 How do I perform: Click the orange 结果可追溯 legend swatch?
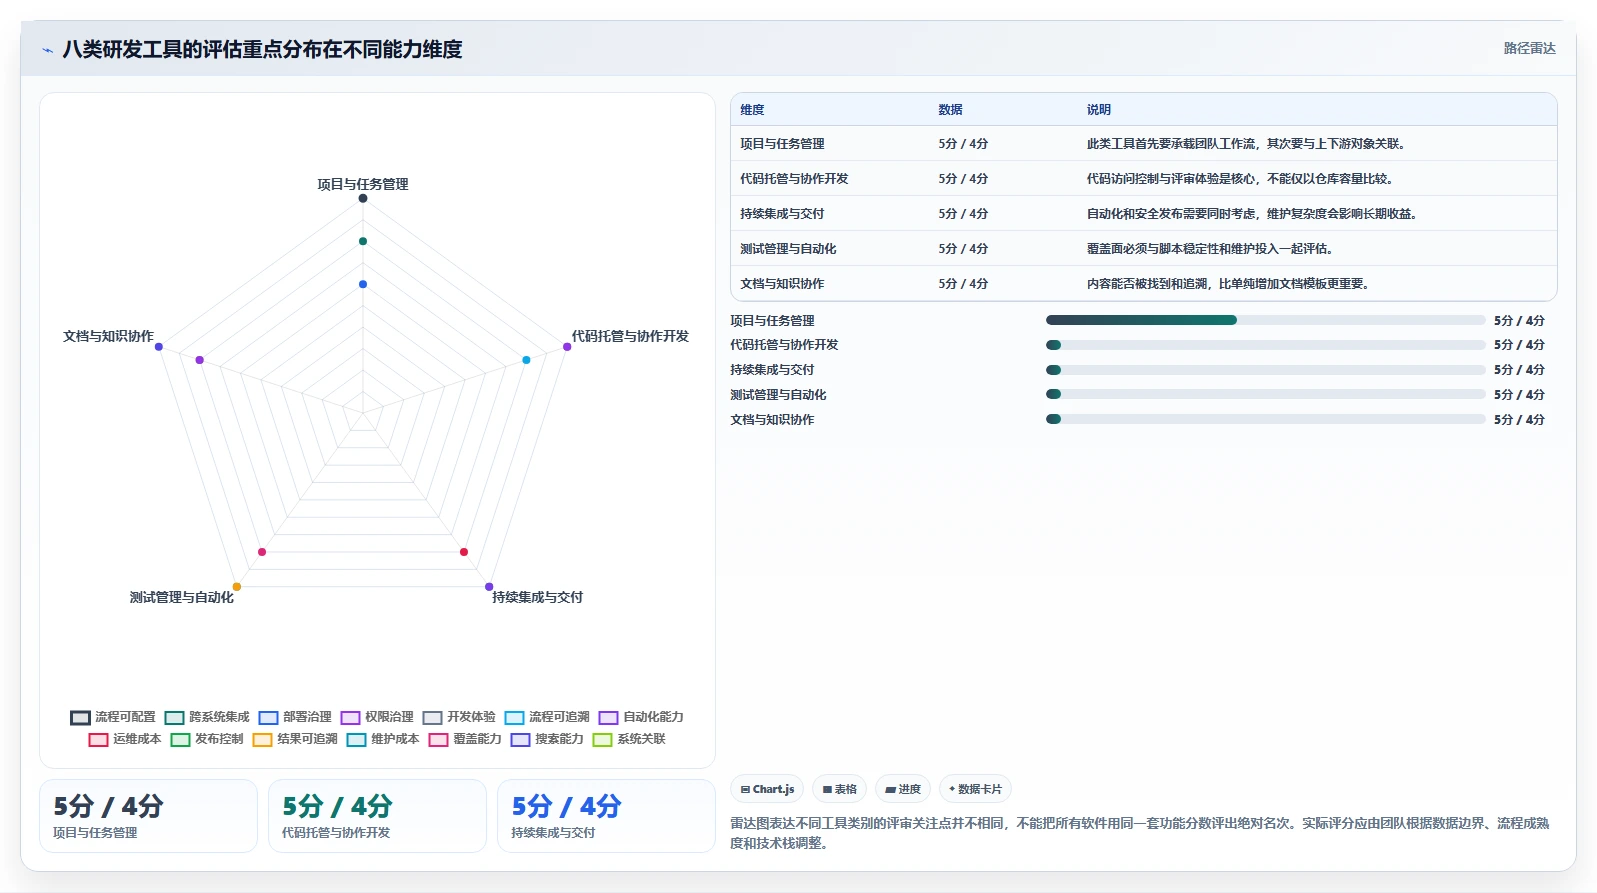(x=262, y=740)
